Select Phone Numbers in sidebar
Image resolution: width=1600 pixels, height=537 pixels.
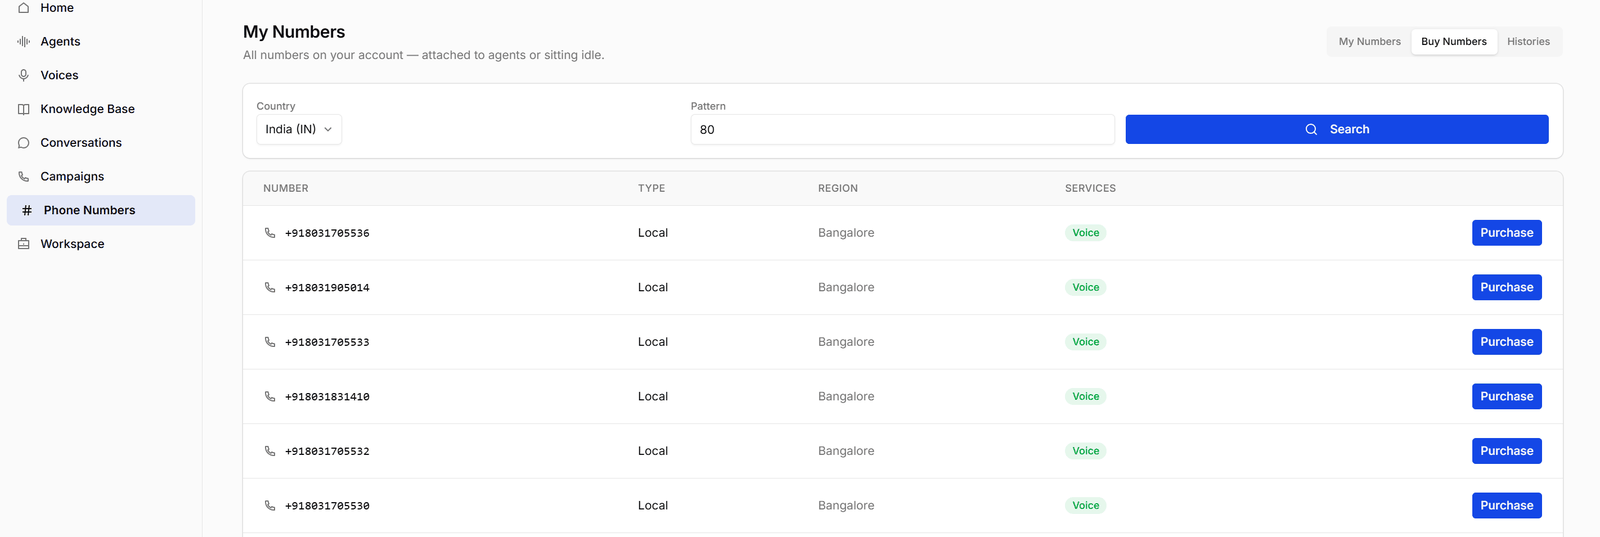pyautogui.click(x=101, y=210)
